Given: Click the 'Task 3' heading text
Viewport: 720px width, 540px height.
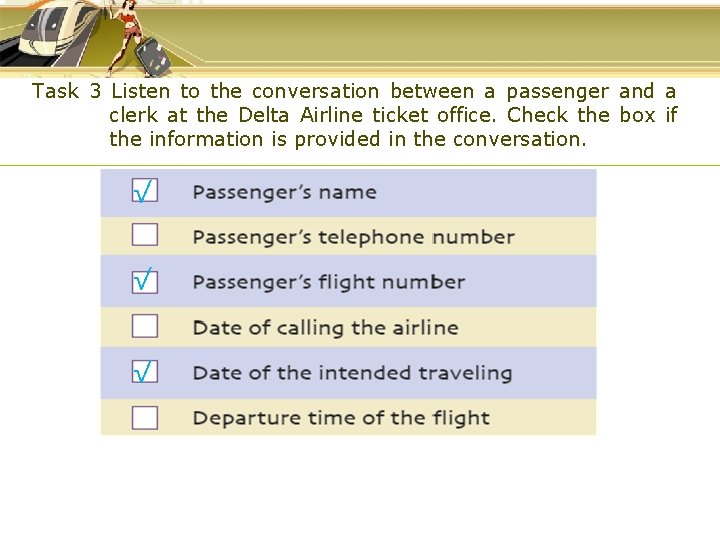Looking at the screenshot, I should pyautogui.click(x=66, y=92).
